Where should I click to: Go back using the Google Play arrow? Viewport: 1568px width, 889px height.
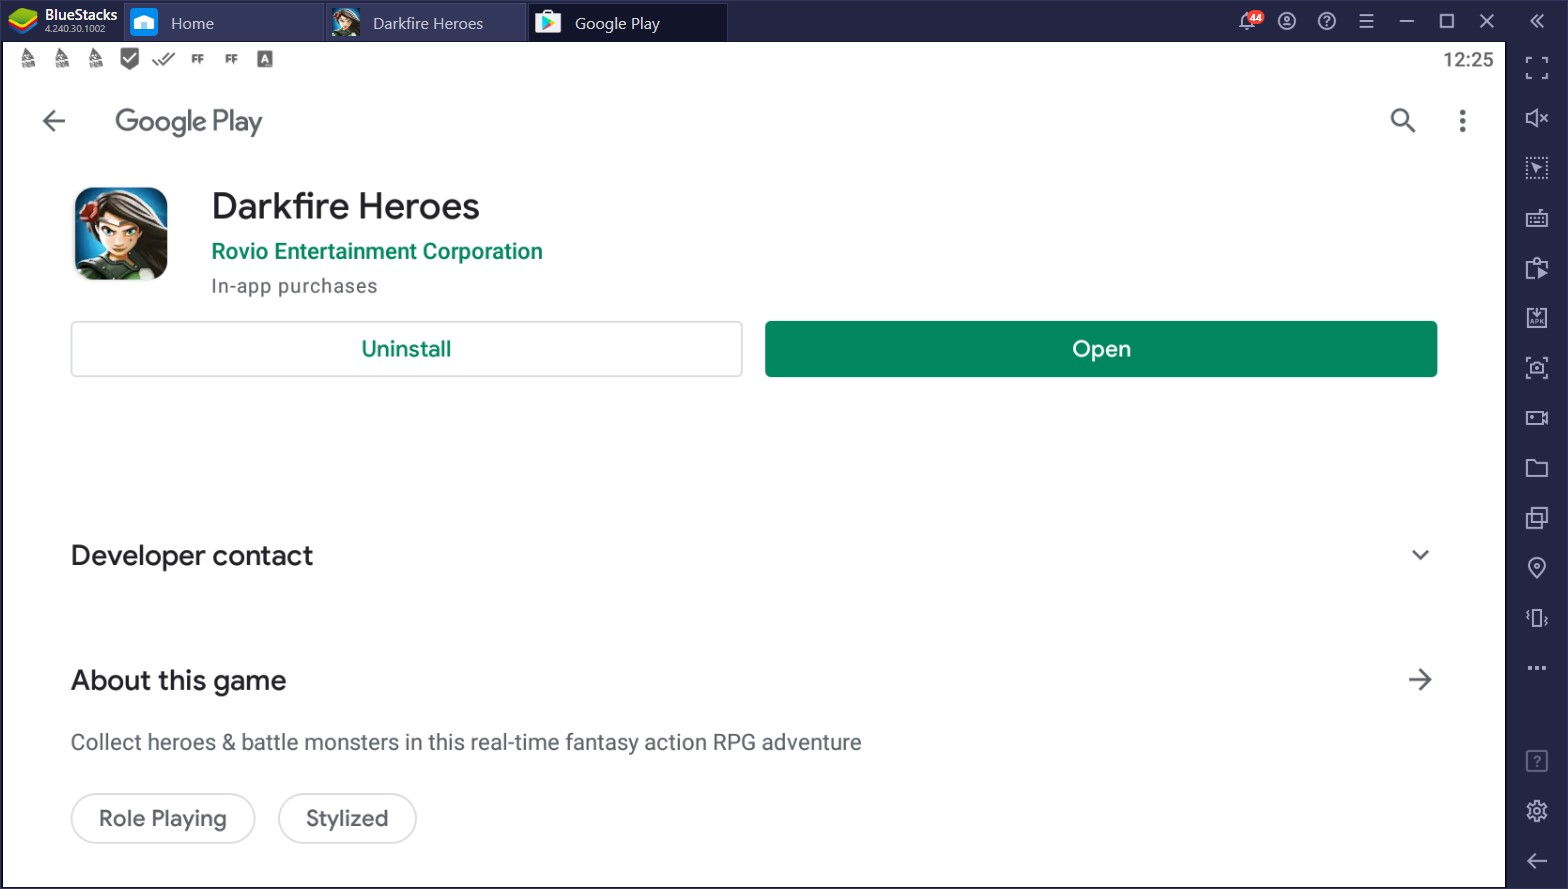pyautogui.click(x=54, y=121)
